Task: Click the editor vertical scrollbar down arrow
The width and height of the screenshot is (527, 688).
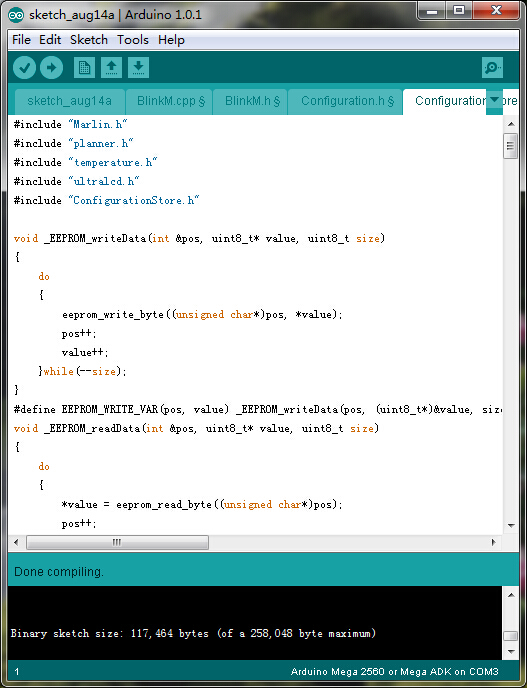Action: pos(511,525)
